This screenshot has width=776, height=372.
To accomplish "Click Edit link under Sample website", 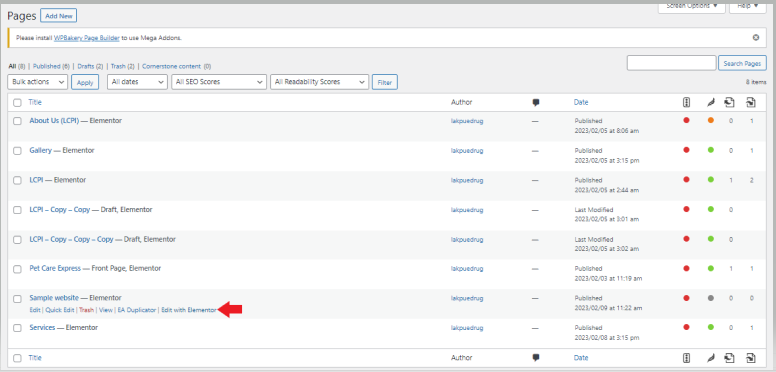I will click(35, 310).
